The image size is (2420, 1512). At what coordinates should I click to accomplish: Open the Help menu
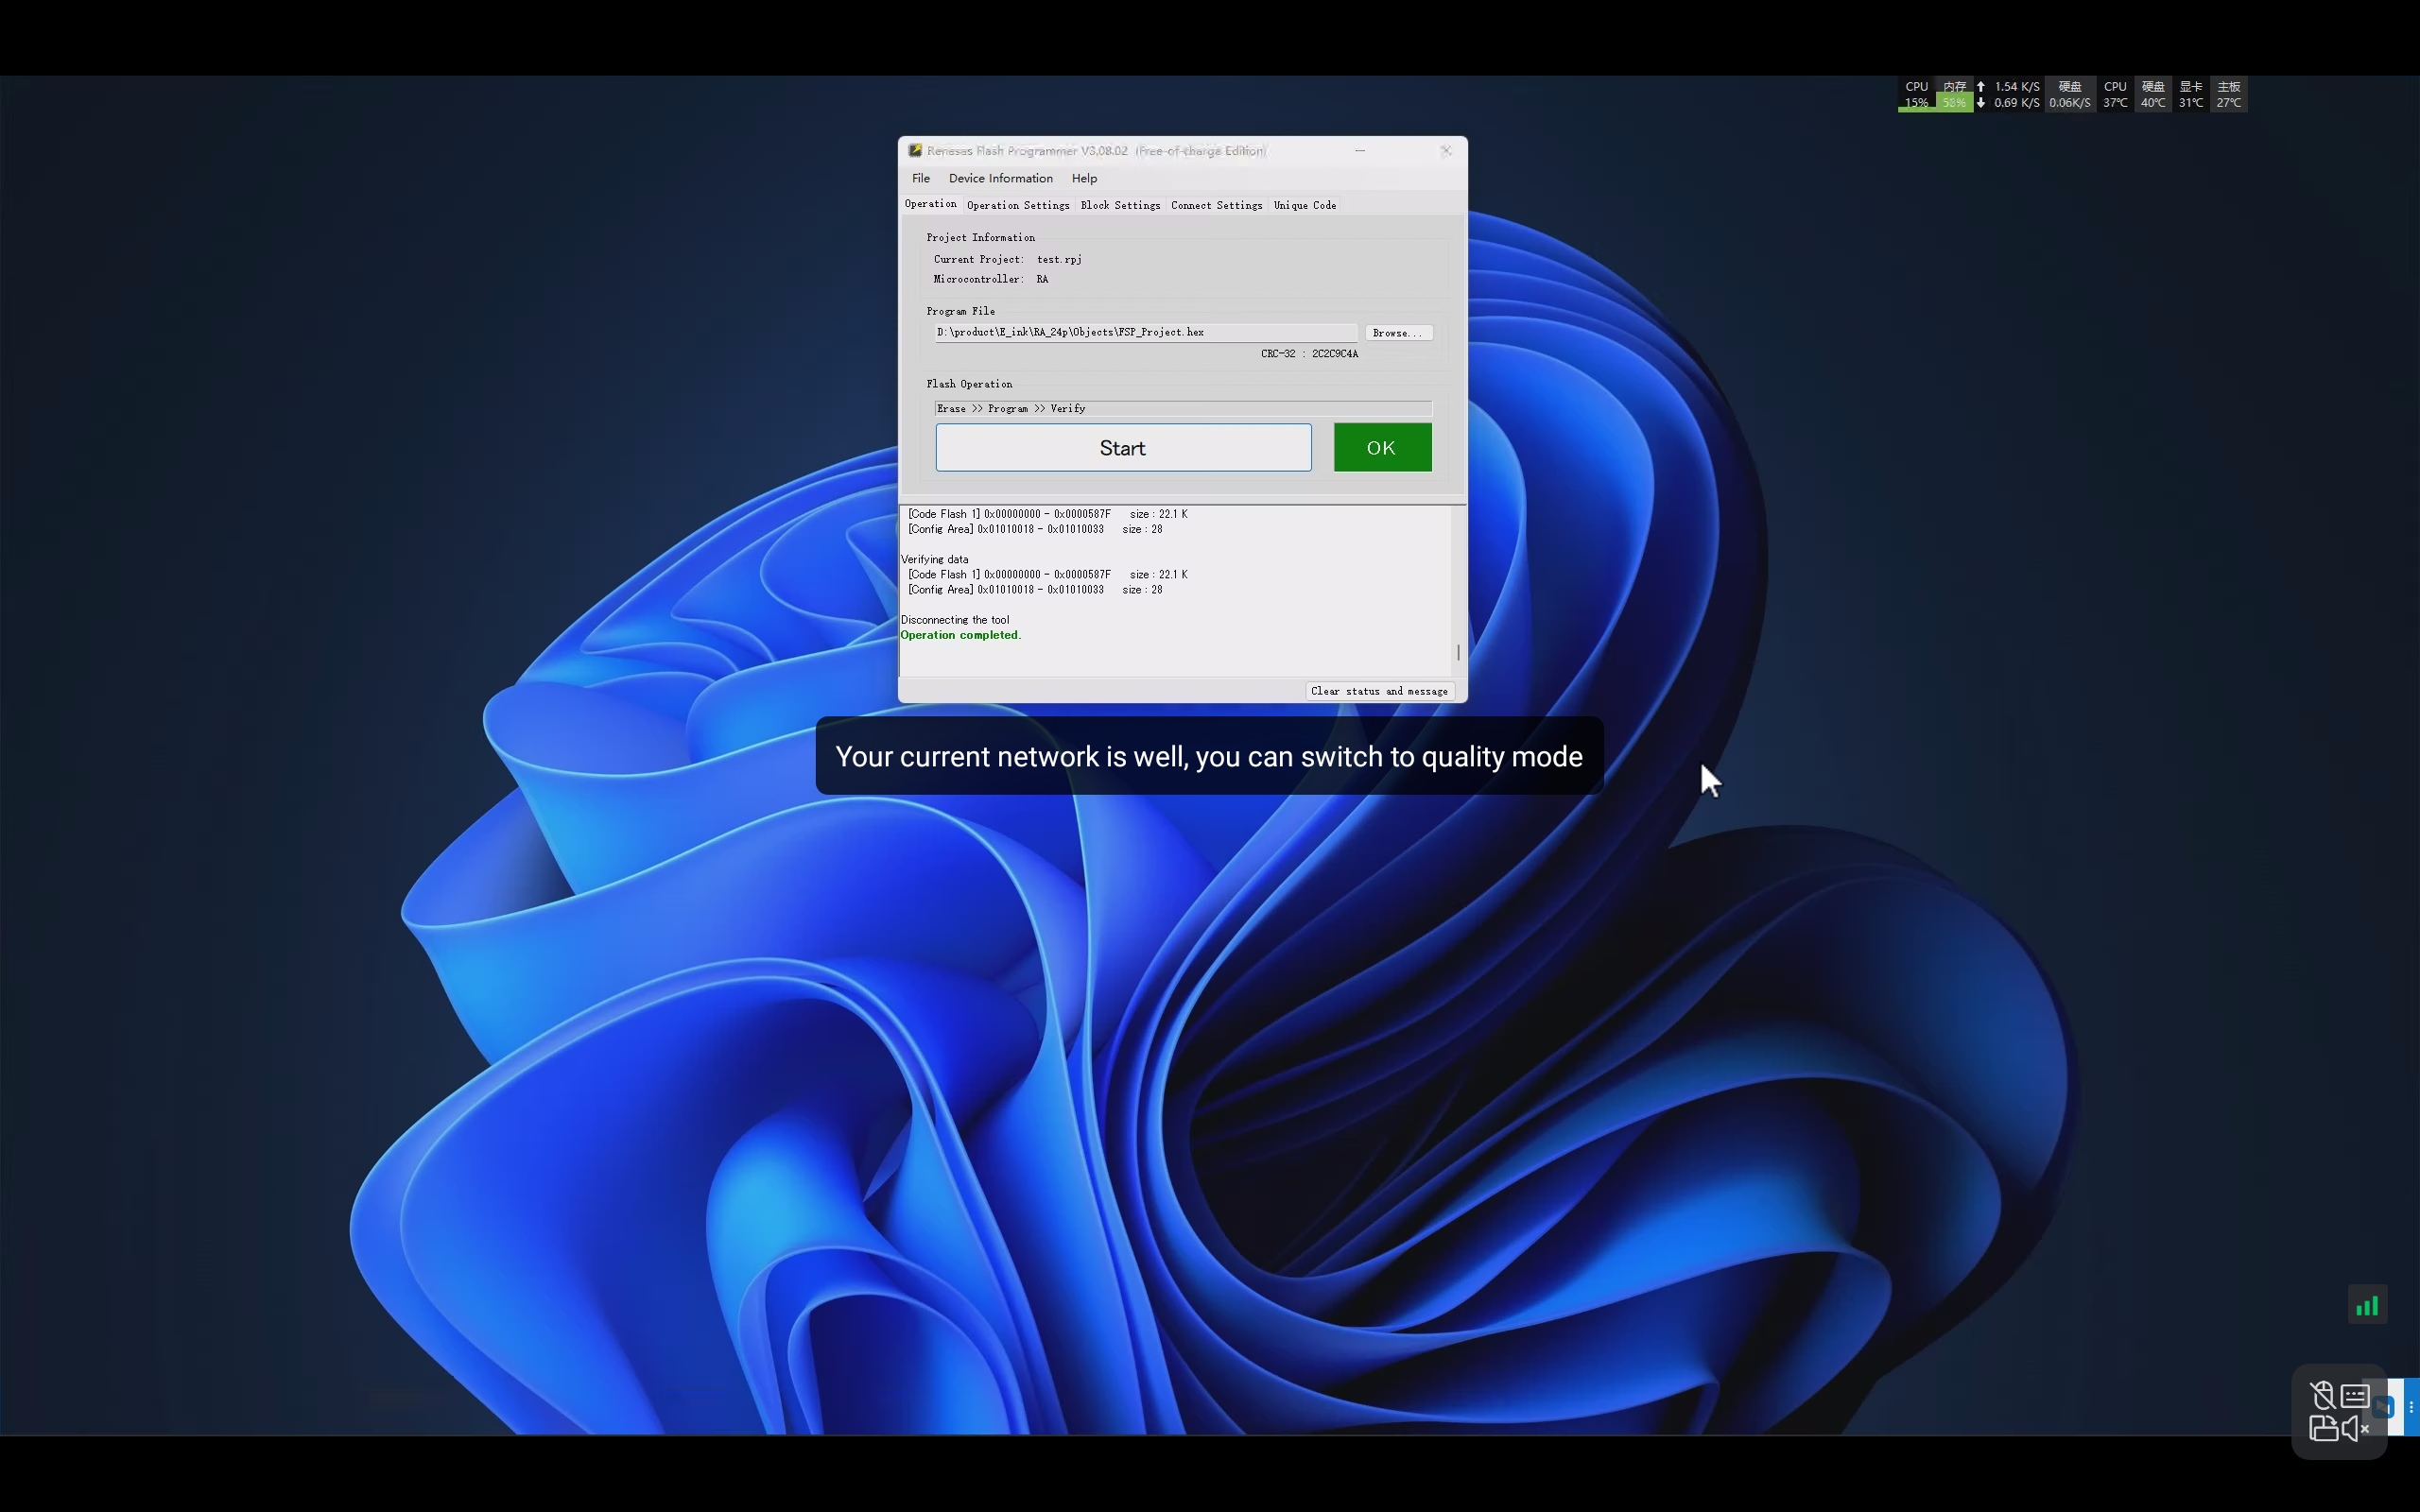pyautogui.click(x=1084, y=178)
